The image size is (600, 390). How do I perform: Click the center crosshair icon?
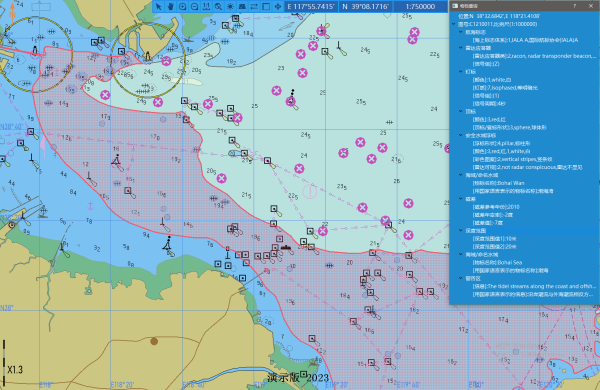278,7
